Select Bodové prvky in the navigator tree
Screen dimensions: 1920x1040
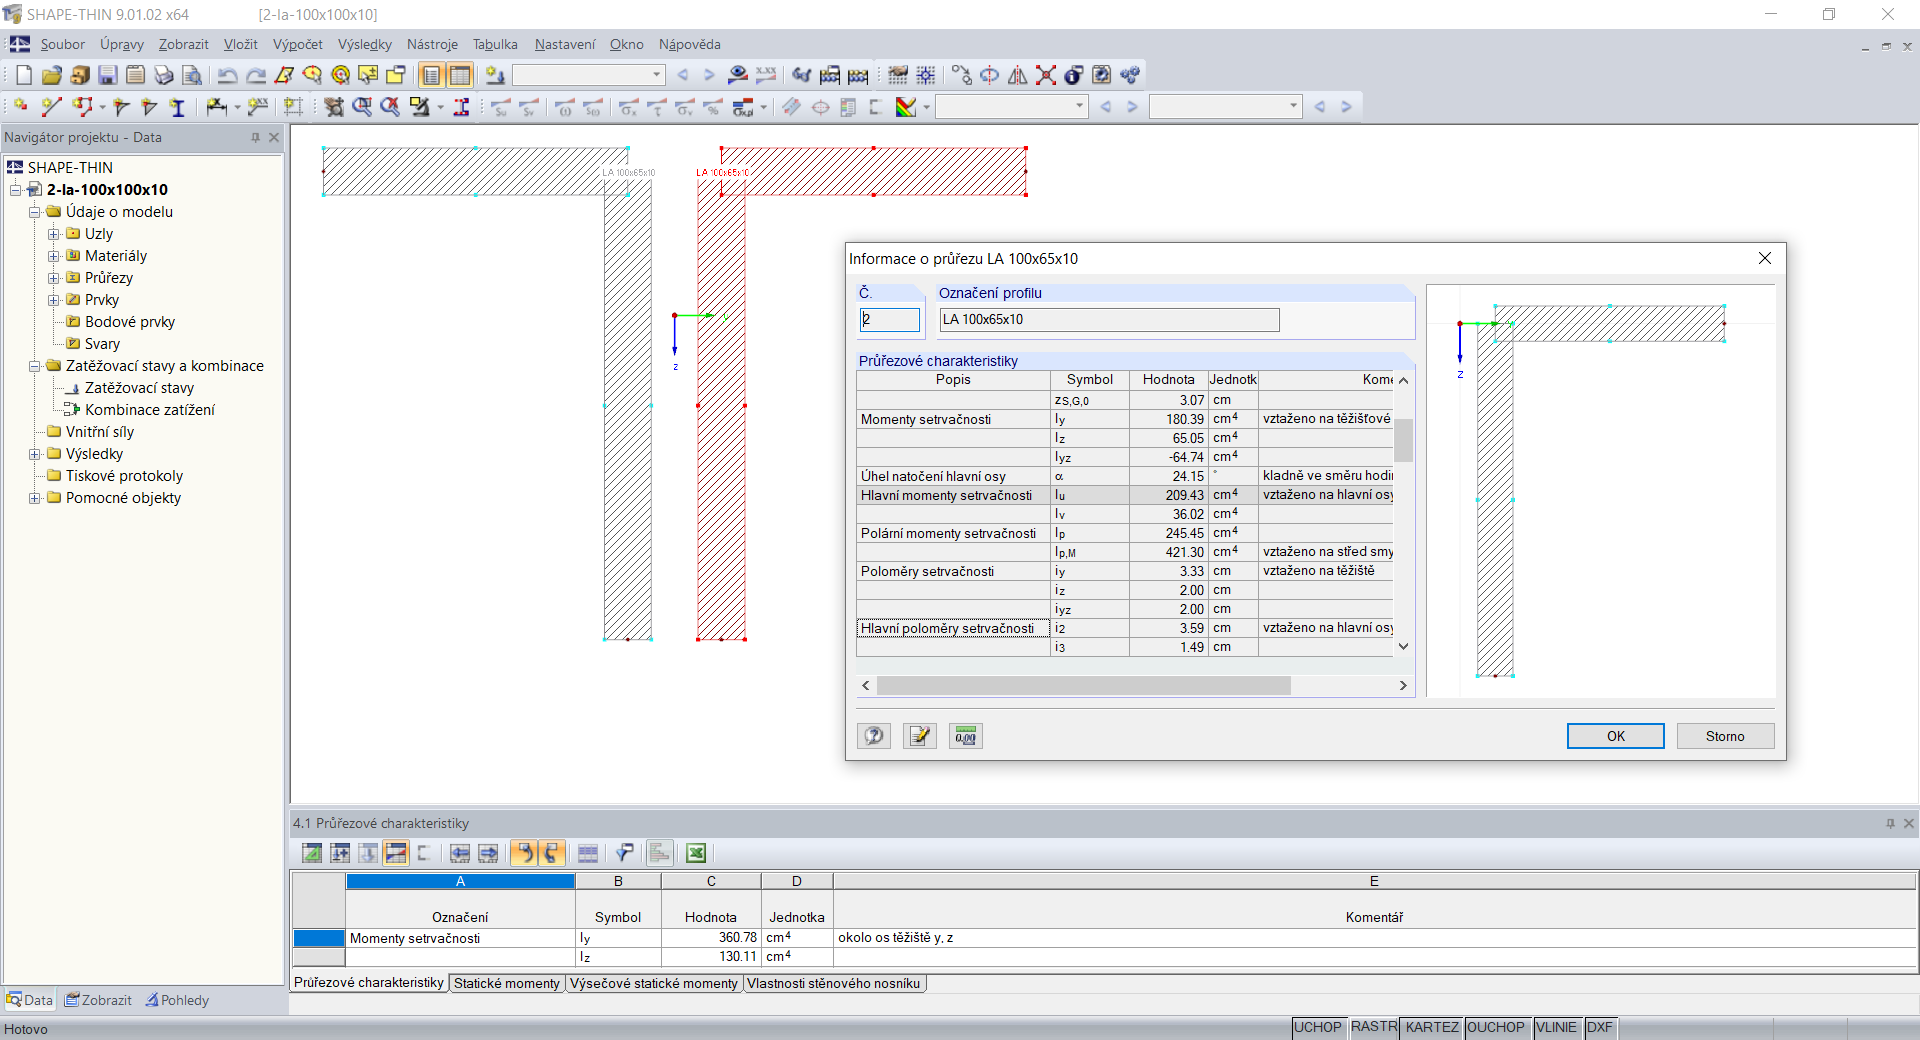click(130, 322)
